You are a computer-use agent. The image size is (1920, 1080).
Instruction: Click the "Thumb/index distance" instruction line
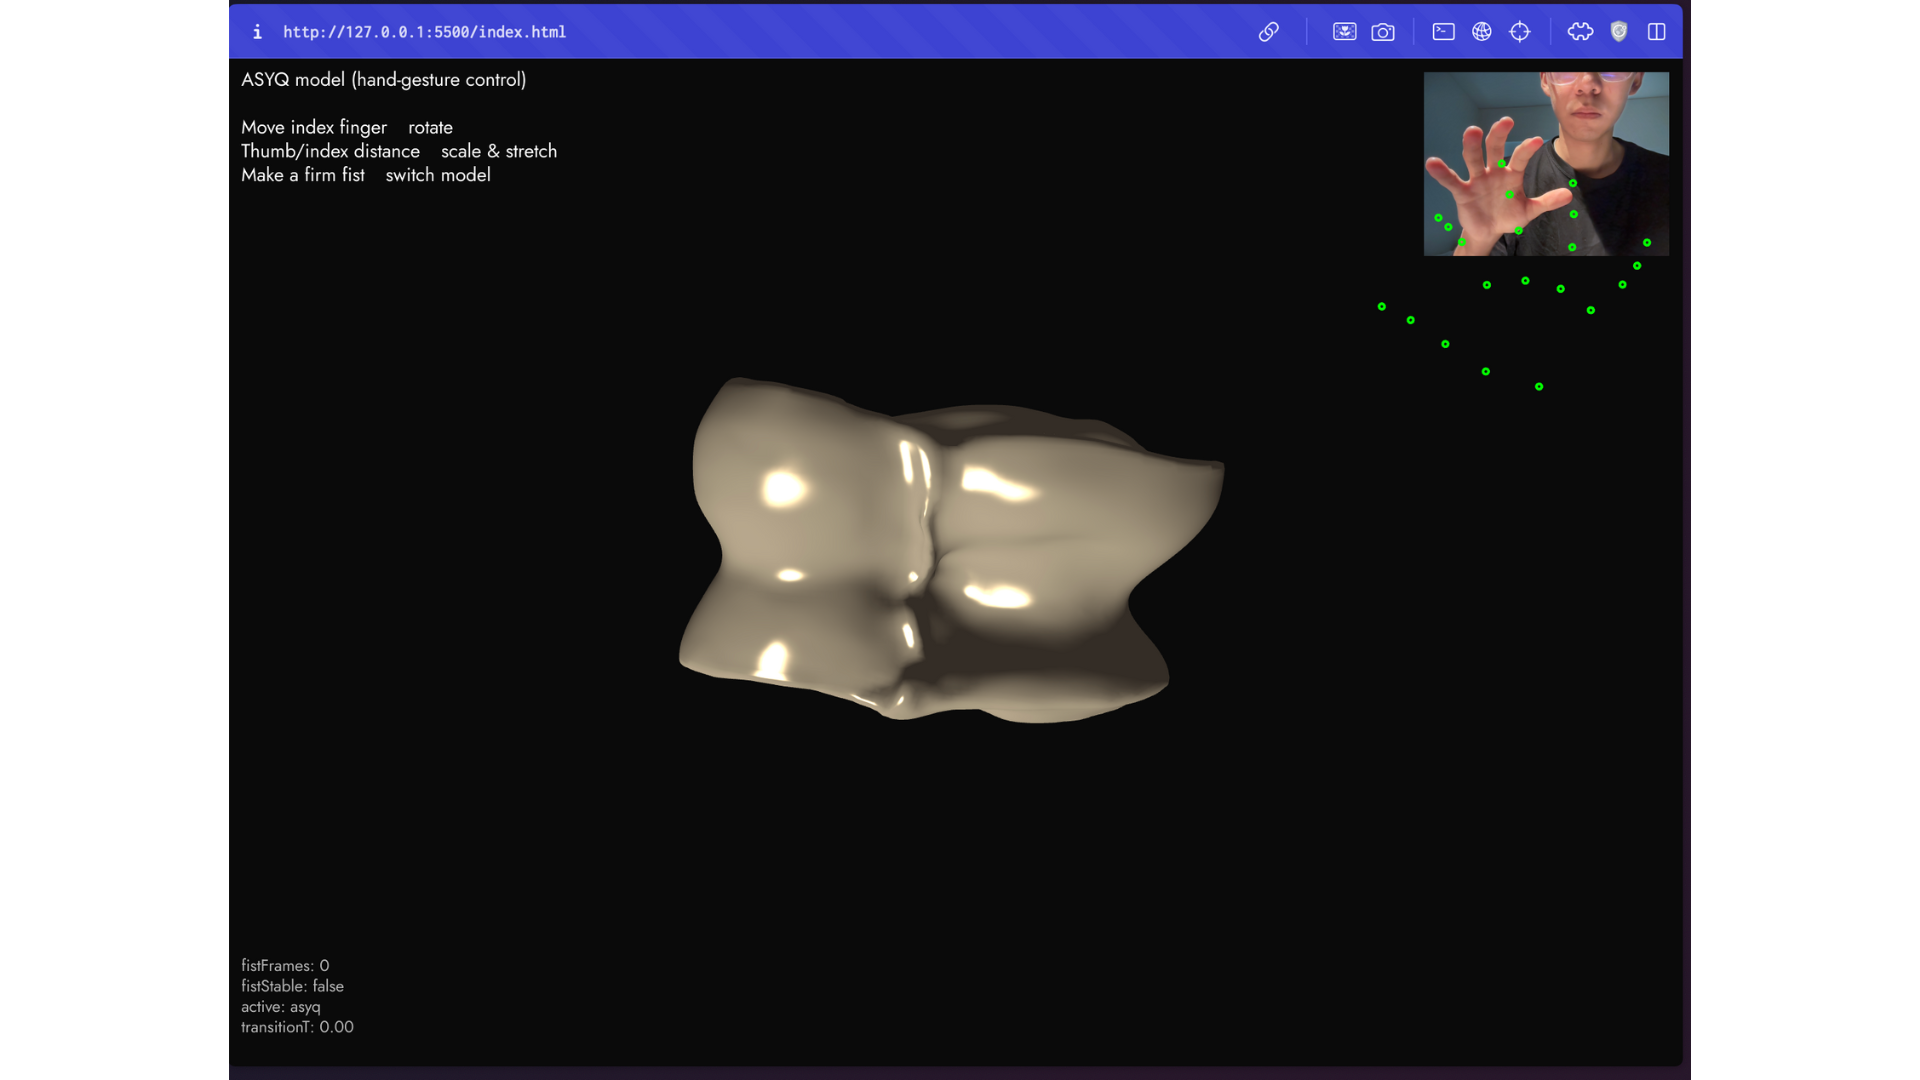330,151
